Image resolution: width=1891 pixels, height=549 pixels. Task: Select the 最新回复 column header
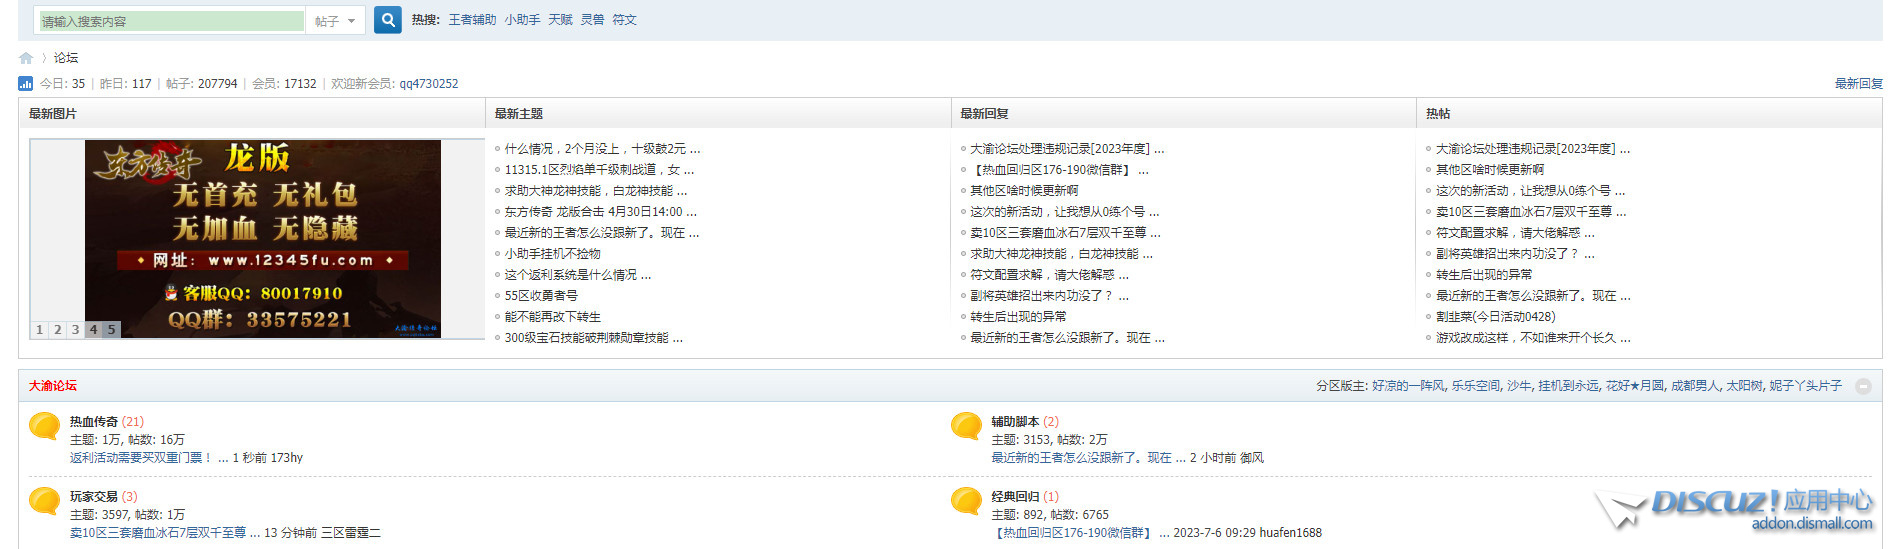coord(984,114)
